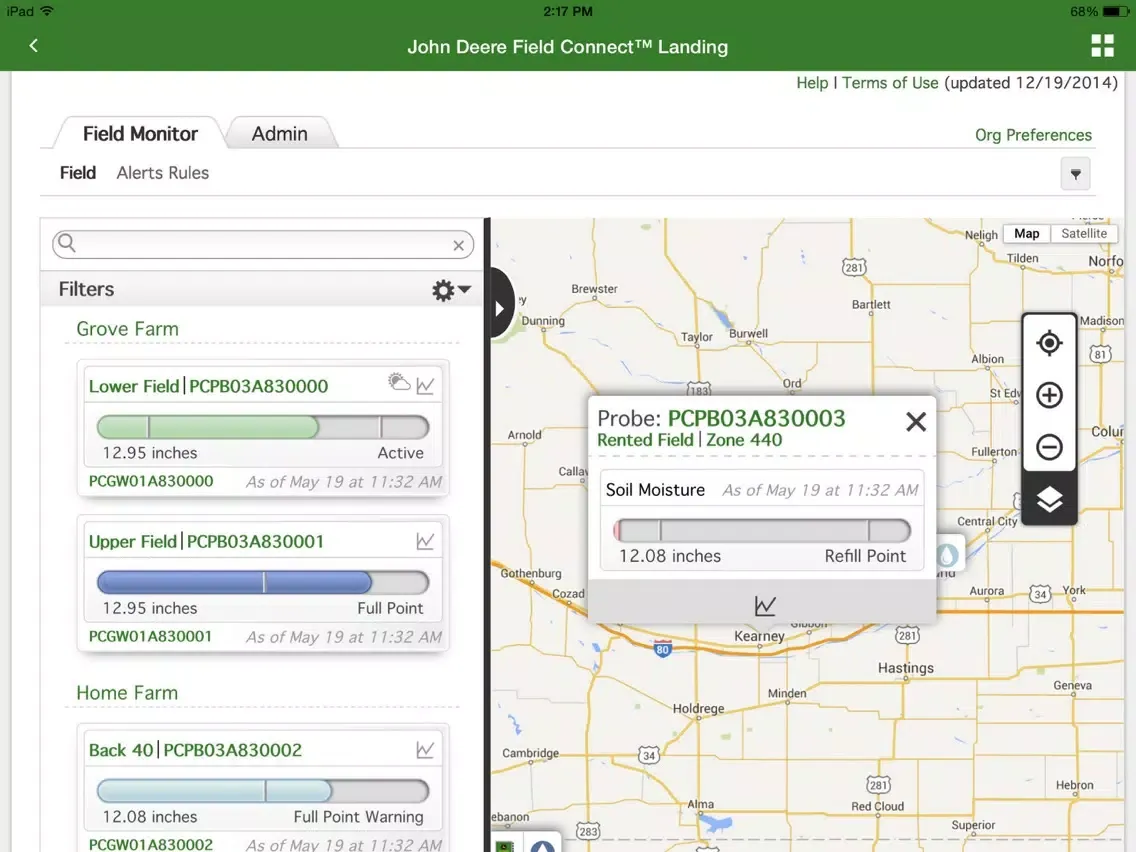Click Upper Field blue moisture bar

coord(263,582)
